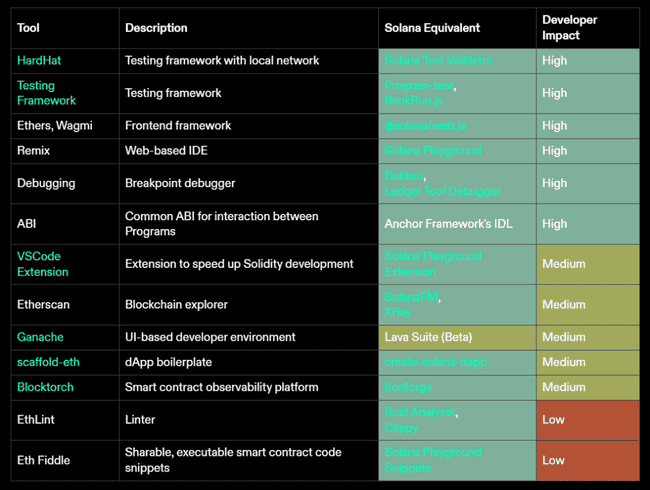This screenshot has width=650, height=490.
Task: Visit the XRay explorer link
Action: [x=398, y=312]
